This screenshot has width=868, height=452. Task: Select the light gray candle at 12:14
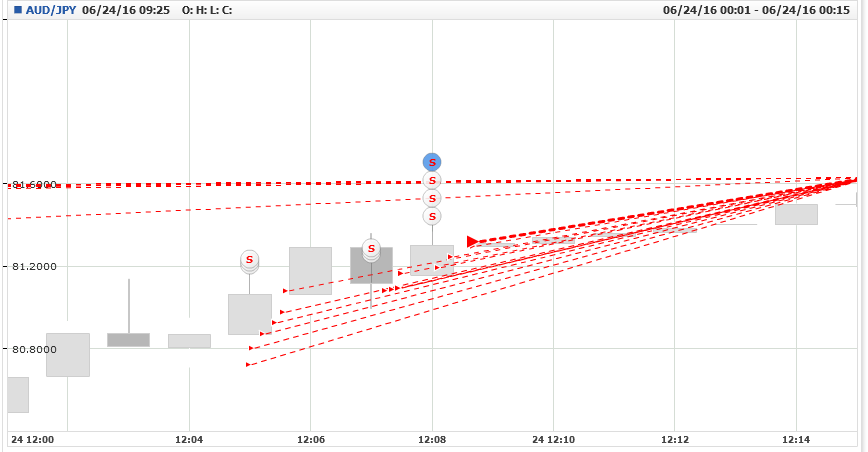pos(796,215)
